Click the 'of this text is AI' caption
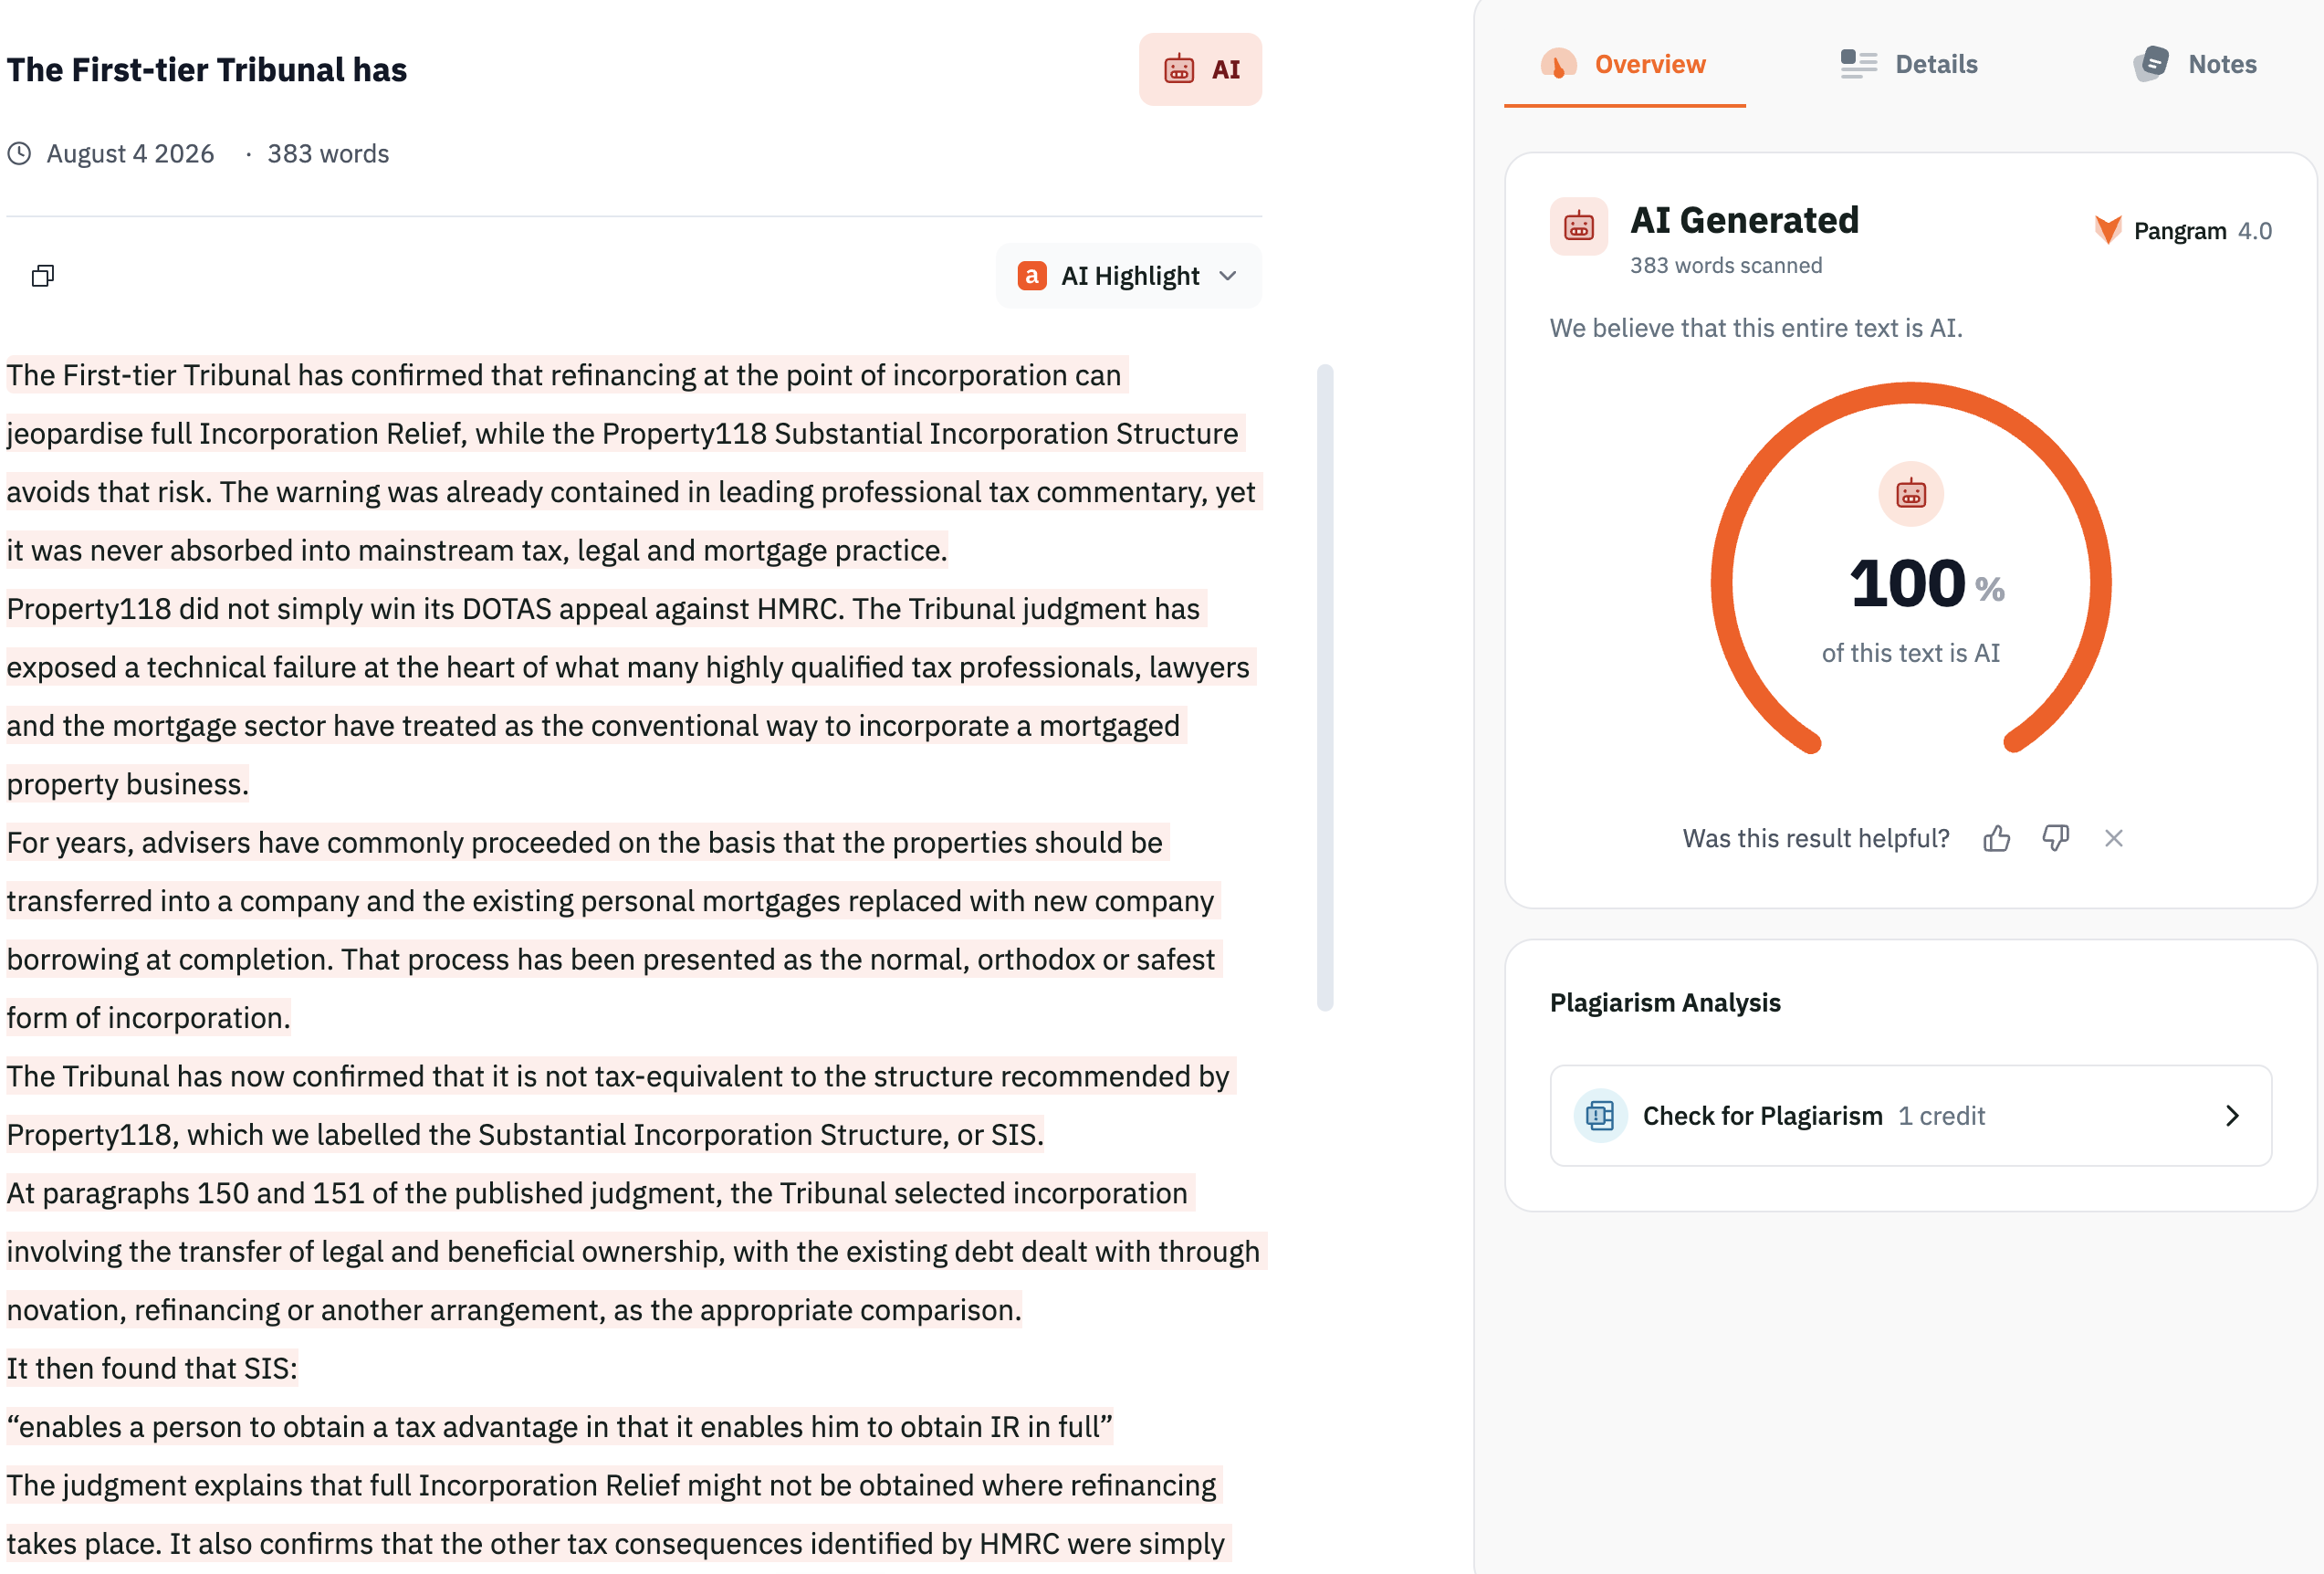 click(x=1911, y=653)
